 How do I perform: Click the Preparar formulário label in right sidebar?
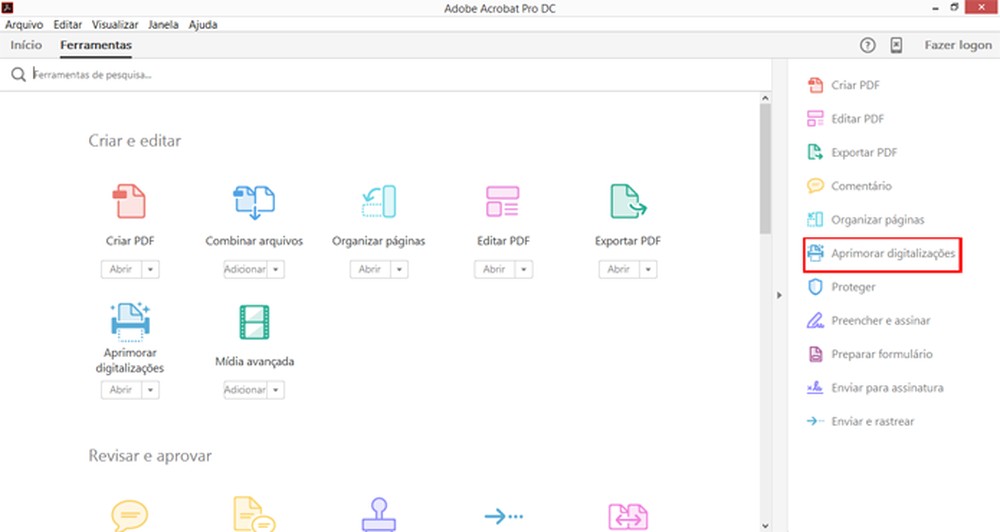(x=881, y=354)
